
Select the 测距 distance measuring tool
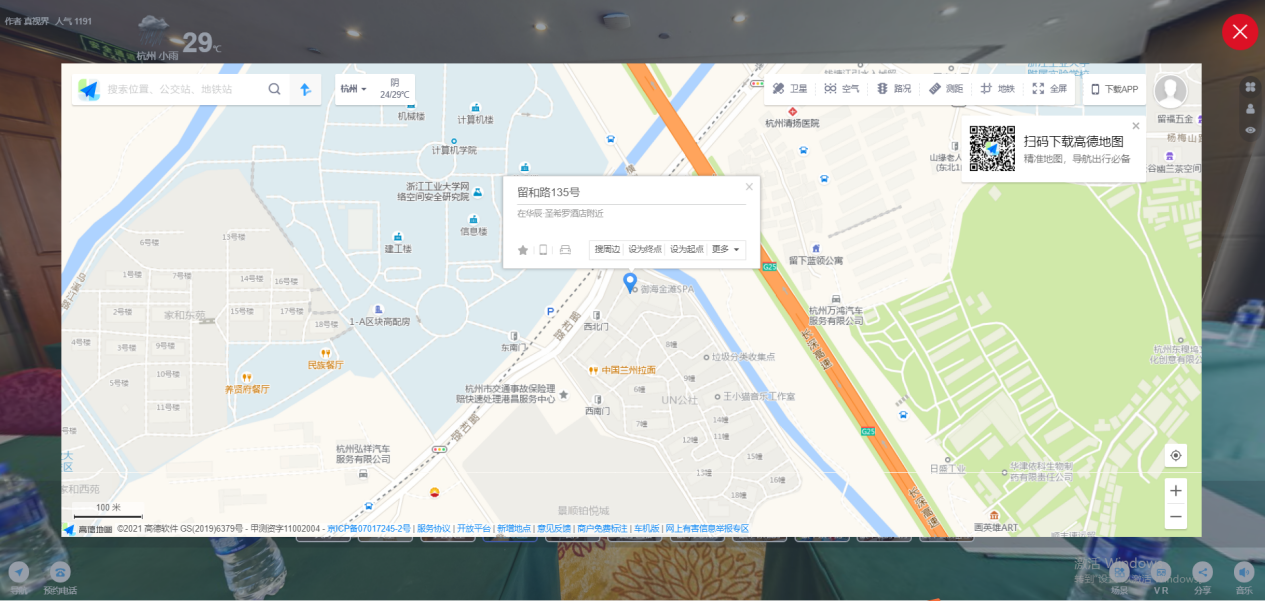click(x=946, y=89)
